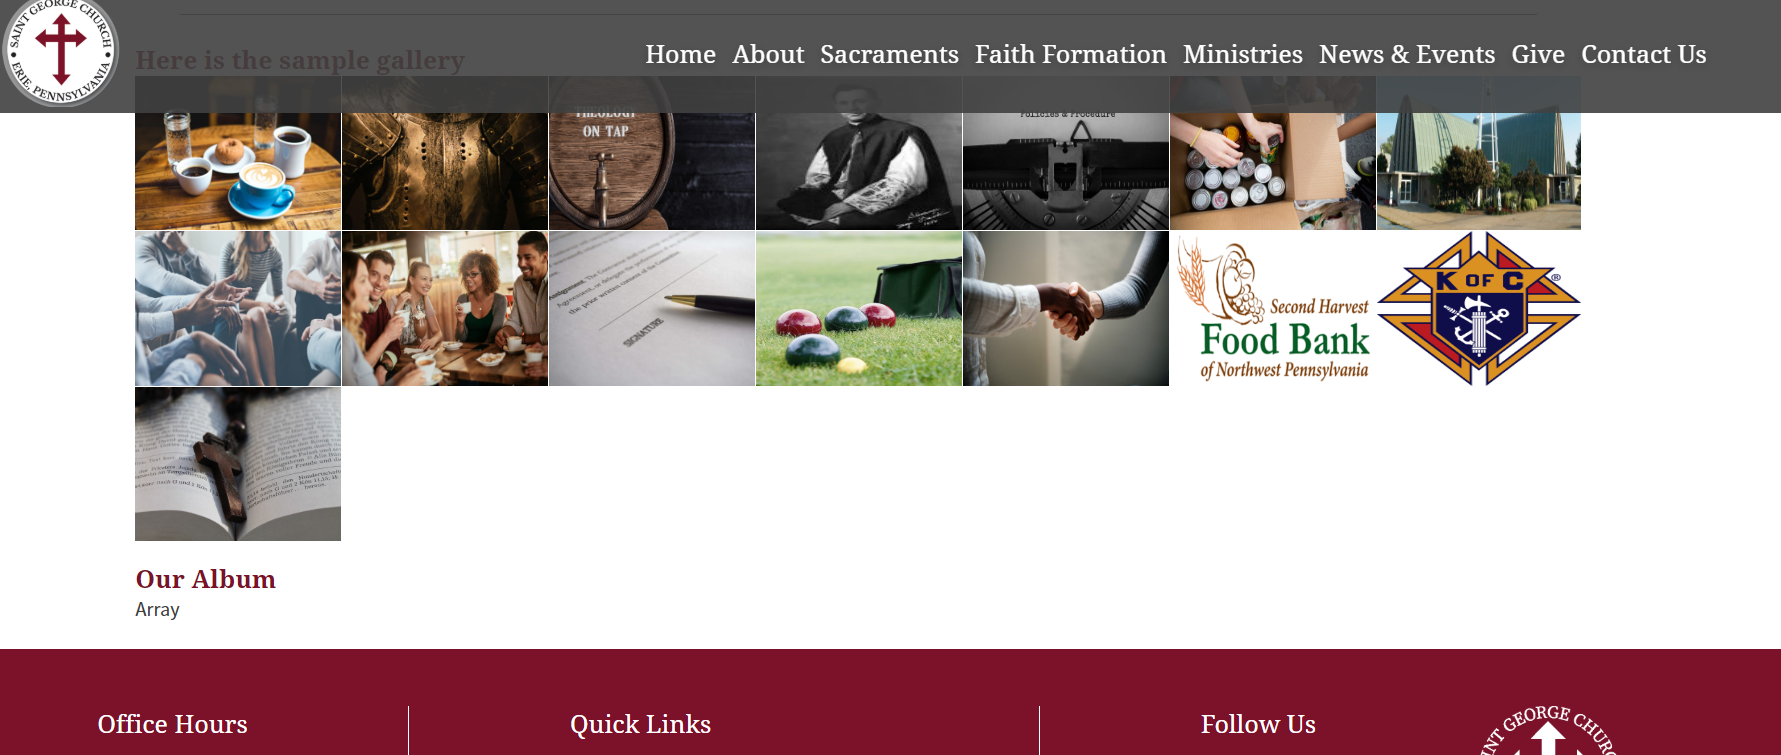Click the Saint George Church logo

point(60,50)
